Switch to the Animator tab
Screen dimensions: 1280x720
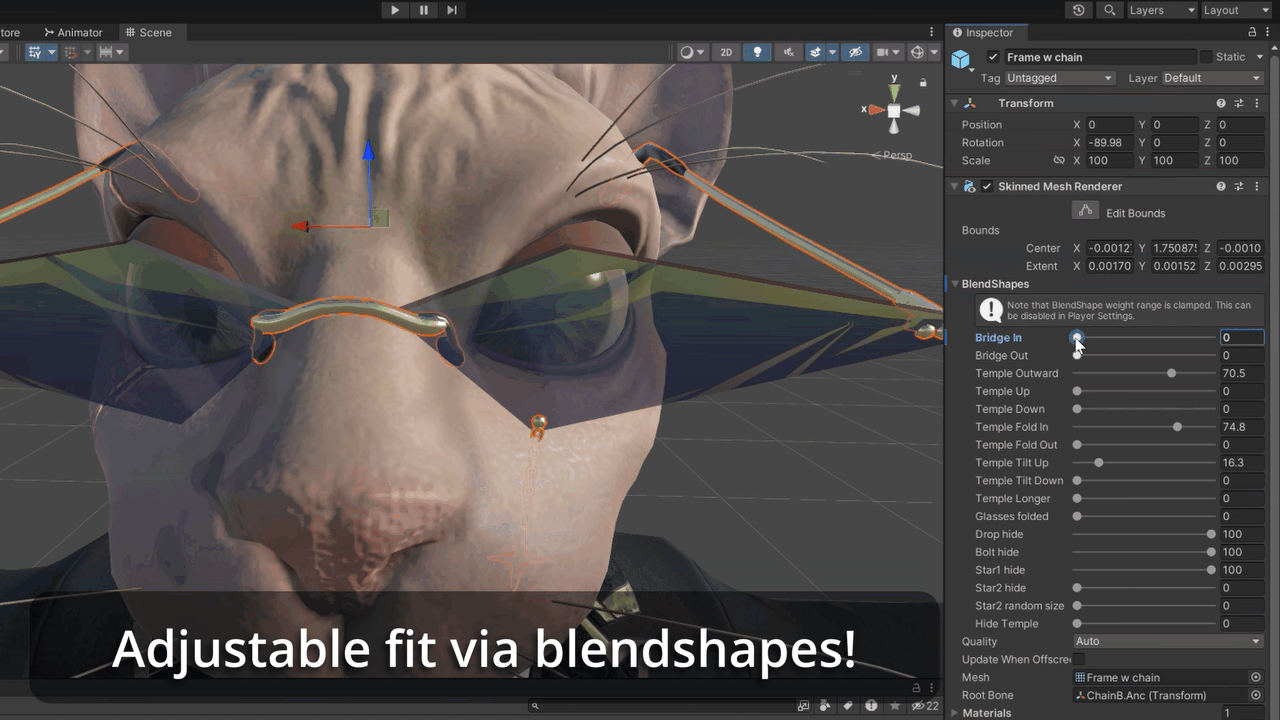pos(73,32)
